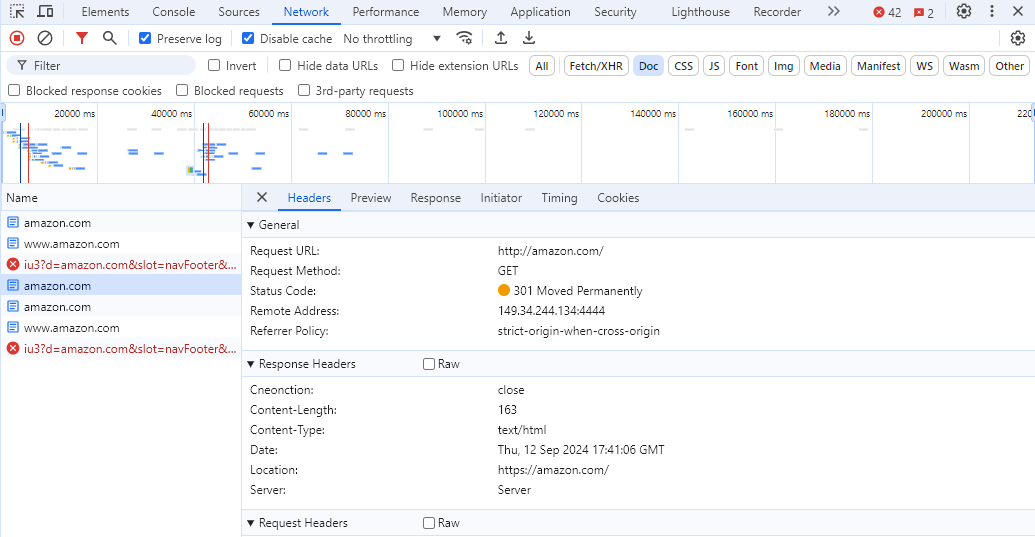1035x537 pixels.
Task: Stop recording the network log
Action: (17, 38)
